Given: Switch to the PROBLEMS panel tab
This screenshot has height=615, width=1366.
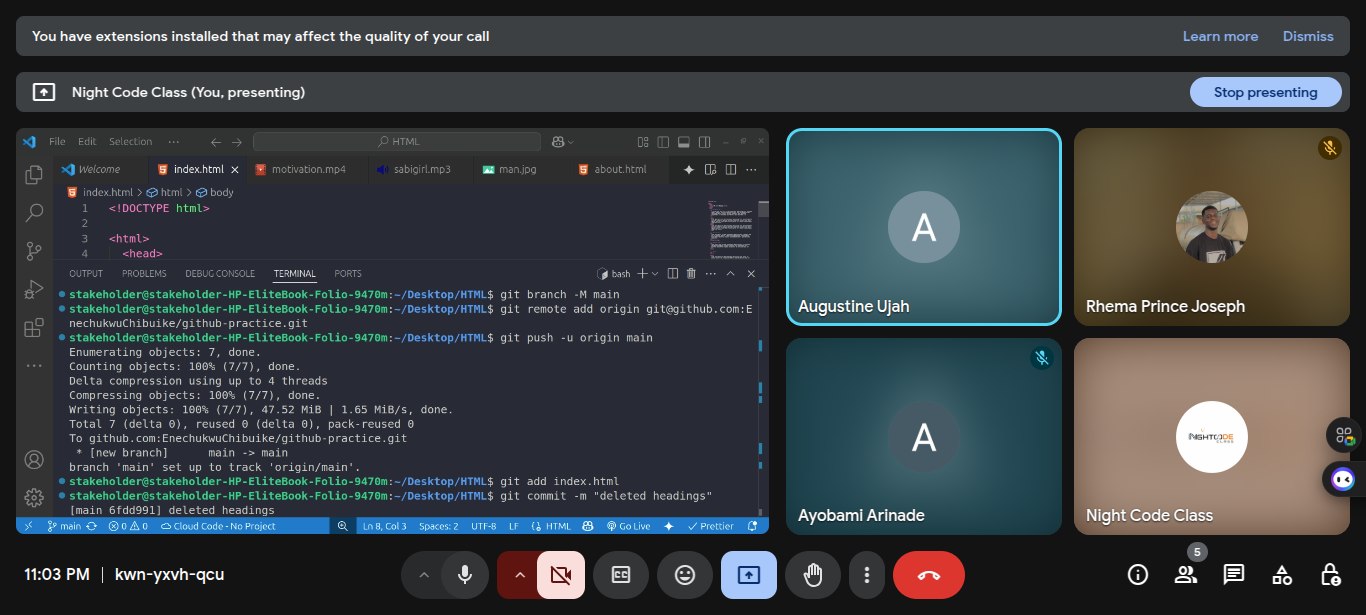Looking at the screenshot, I should [x=144, y=273].
